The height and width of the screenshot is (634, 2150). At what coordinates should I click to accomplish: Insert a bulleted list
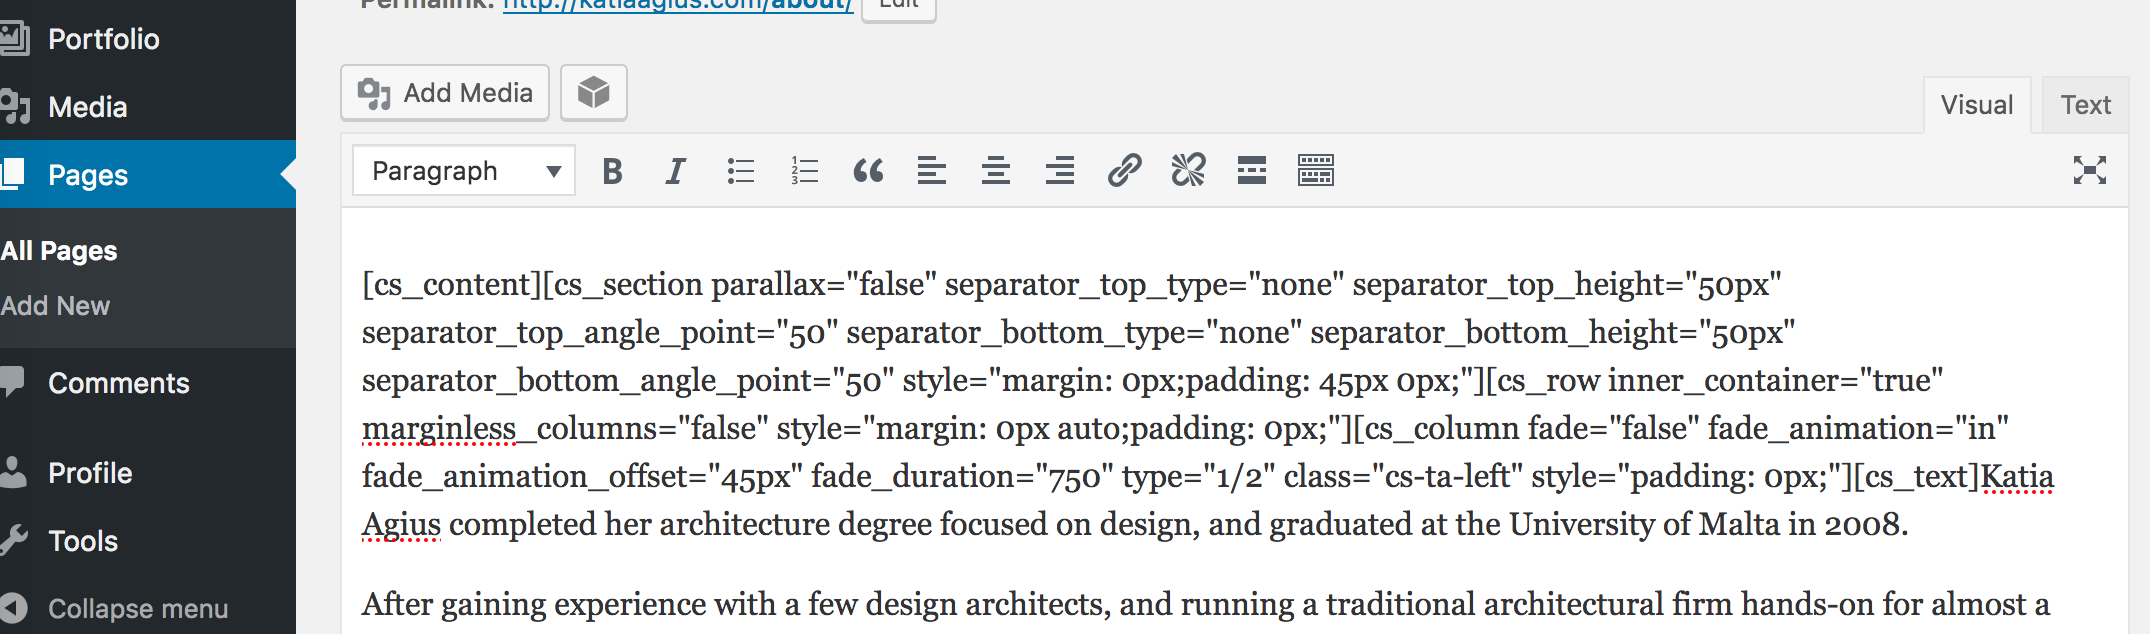coord(740,171)
